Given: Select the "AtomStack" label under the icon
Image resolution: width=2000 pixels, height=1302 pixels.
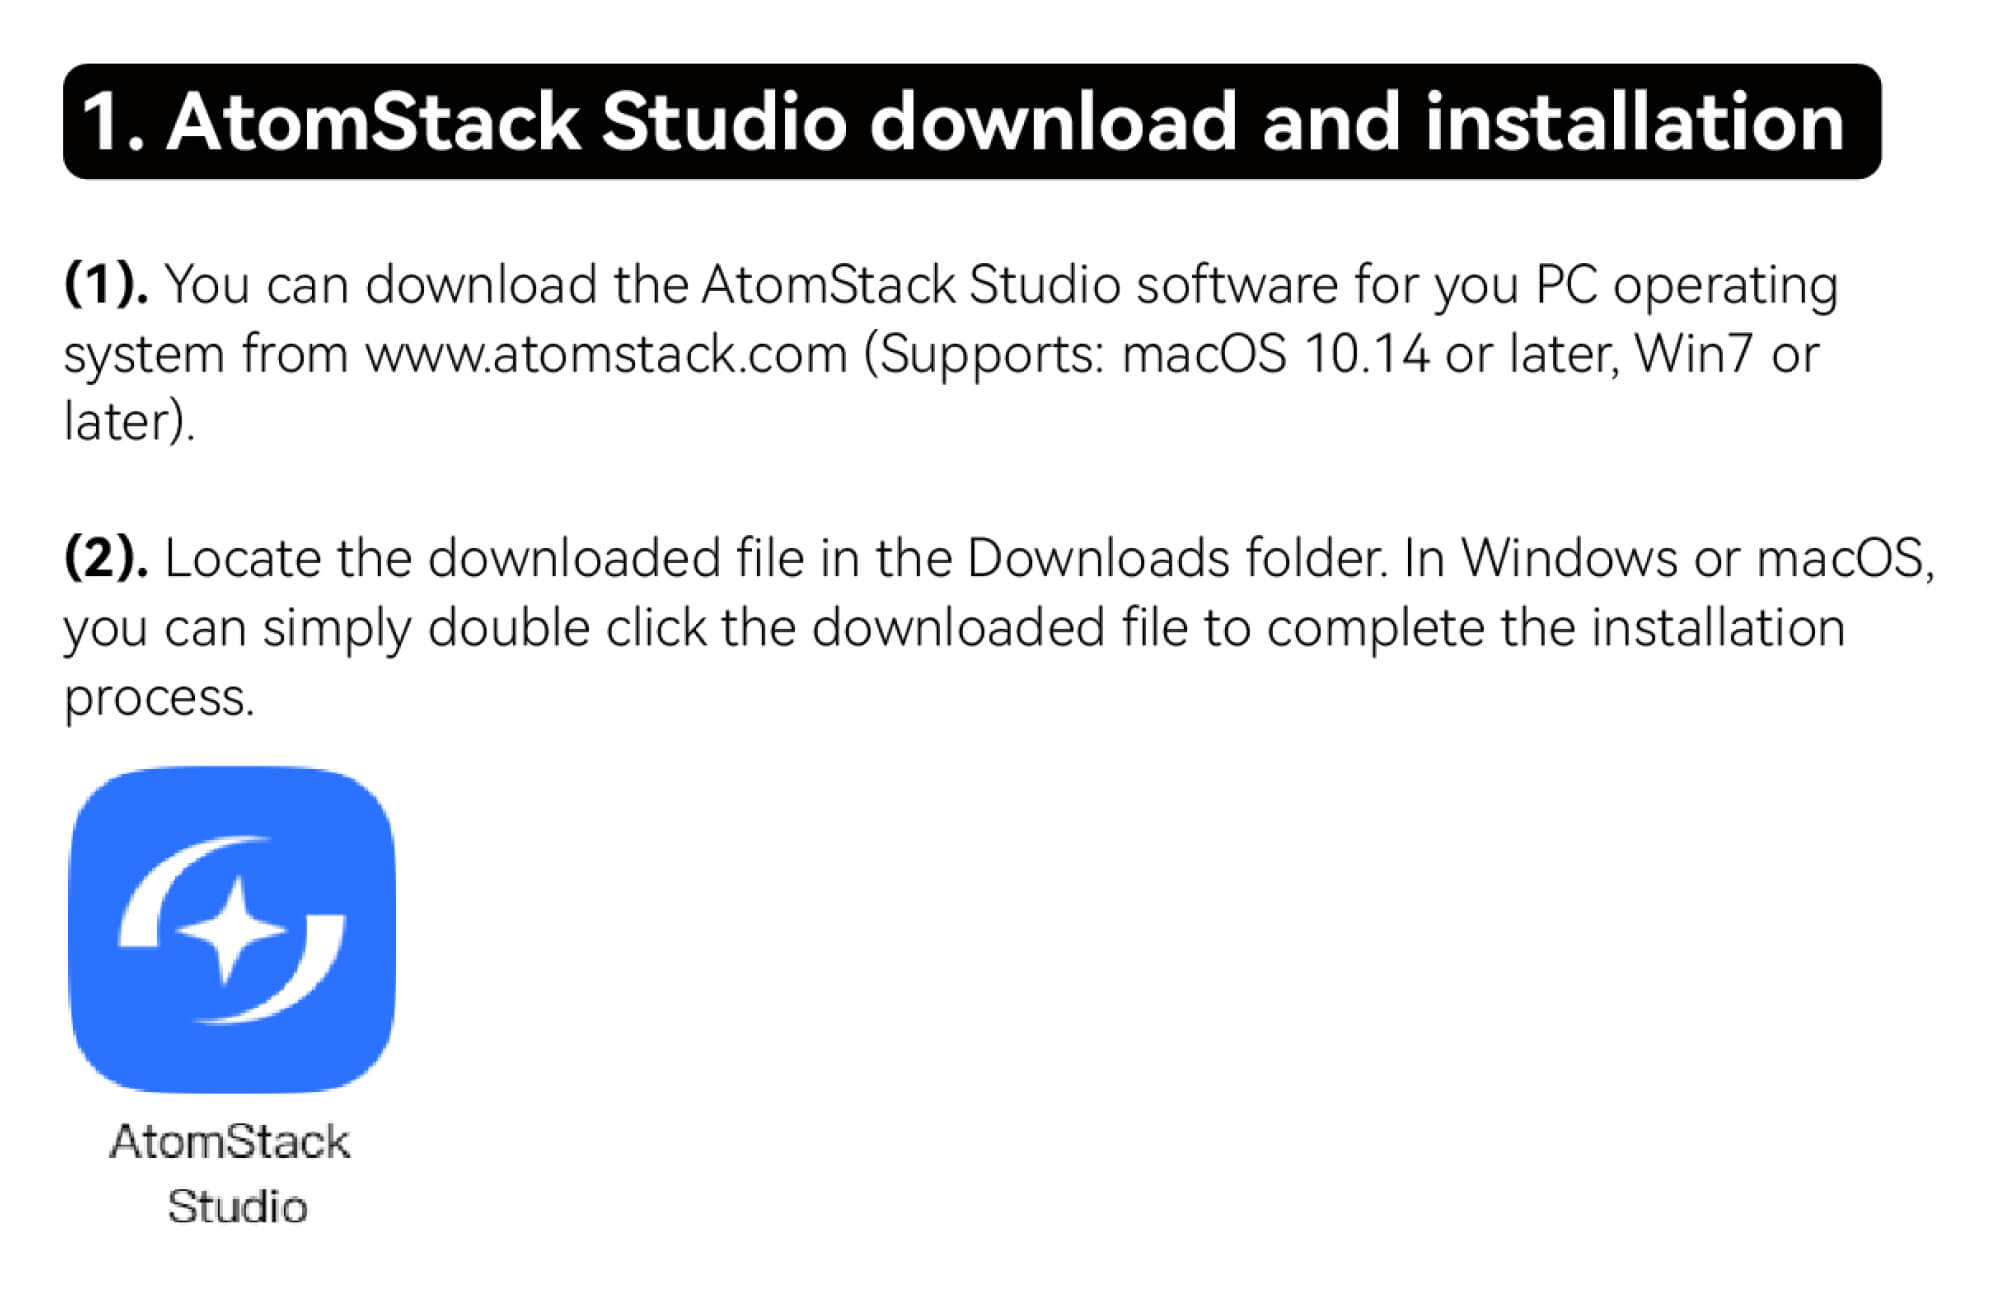Looking at the screenshot, I should (x=230, y=1142).
